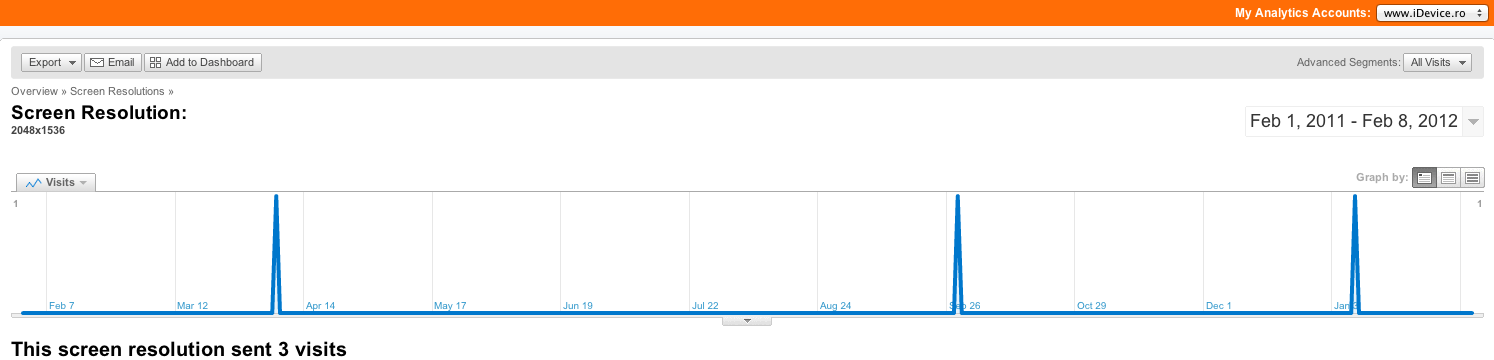The image size is (1494, 360).
Task: Click the grid icon on Add to Dashboard
Action: (155, 62)
